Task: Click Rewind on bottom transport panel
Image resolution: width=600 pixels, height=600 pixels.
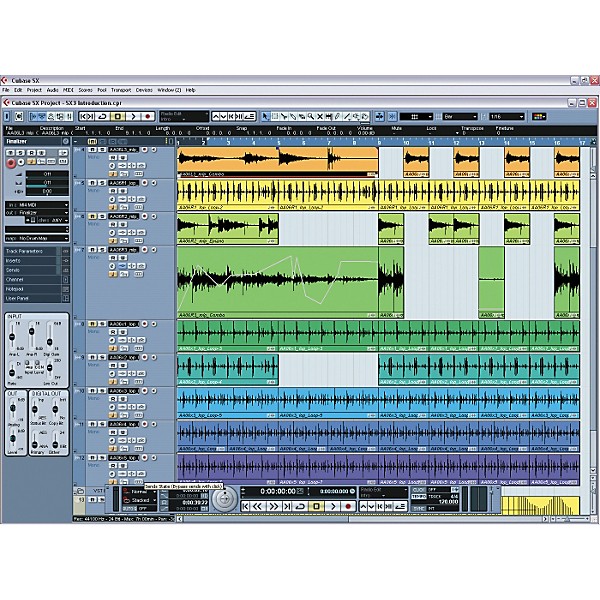Action: coord(258,507)
